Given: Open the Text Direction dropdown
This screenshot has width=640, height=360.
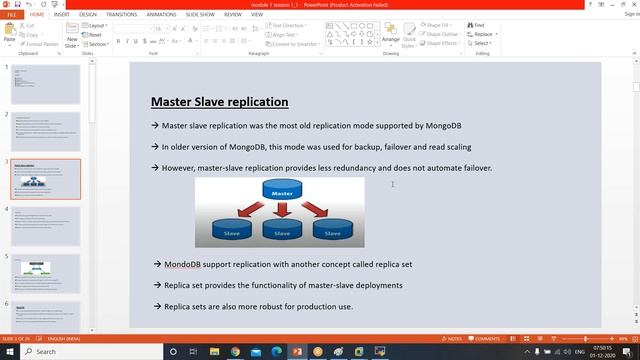Looking at the screenshot, I should point(286,25).
